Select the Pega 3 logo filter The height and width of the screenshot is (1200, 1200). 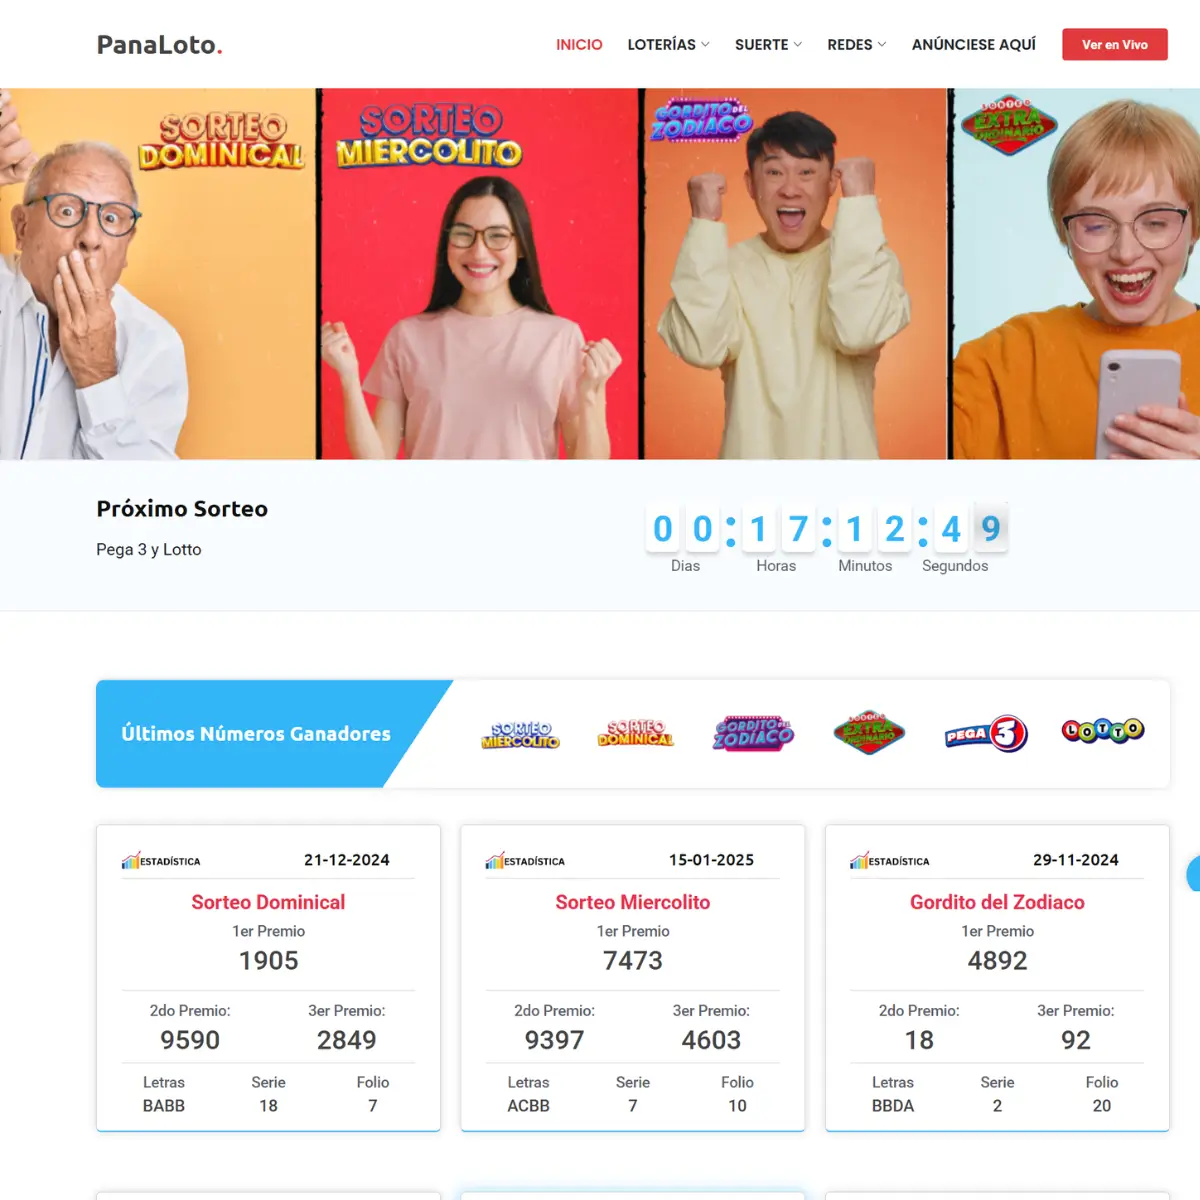click(x=986, y=734)
